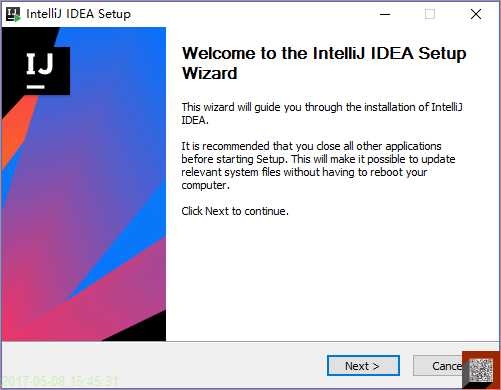Viewport: 501px width, 390px height.
Task: Click the word 'computer.' in the paragraph
Action: coord(205,185)
